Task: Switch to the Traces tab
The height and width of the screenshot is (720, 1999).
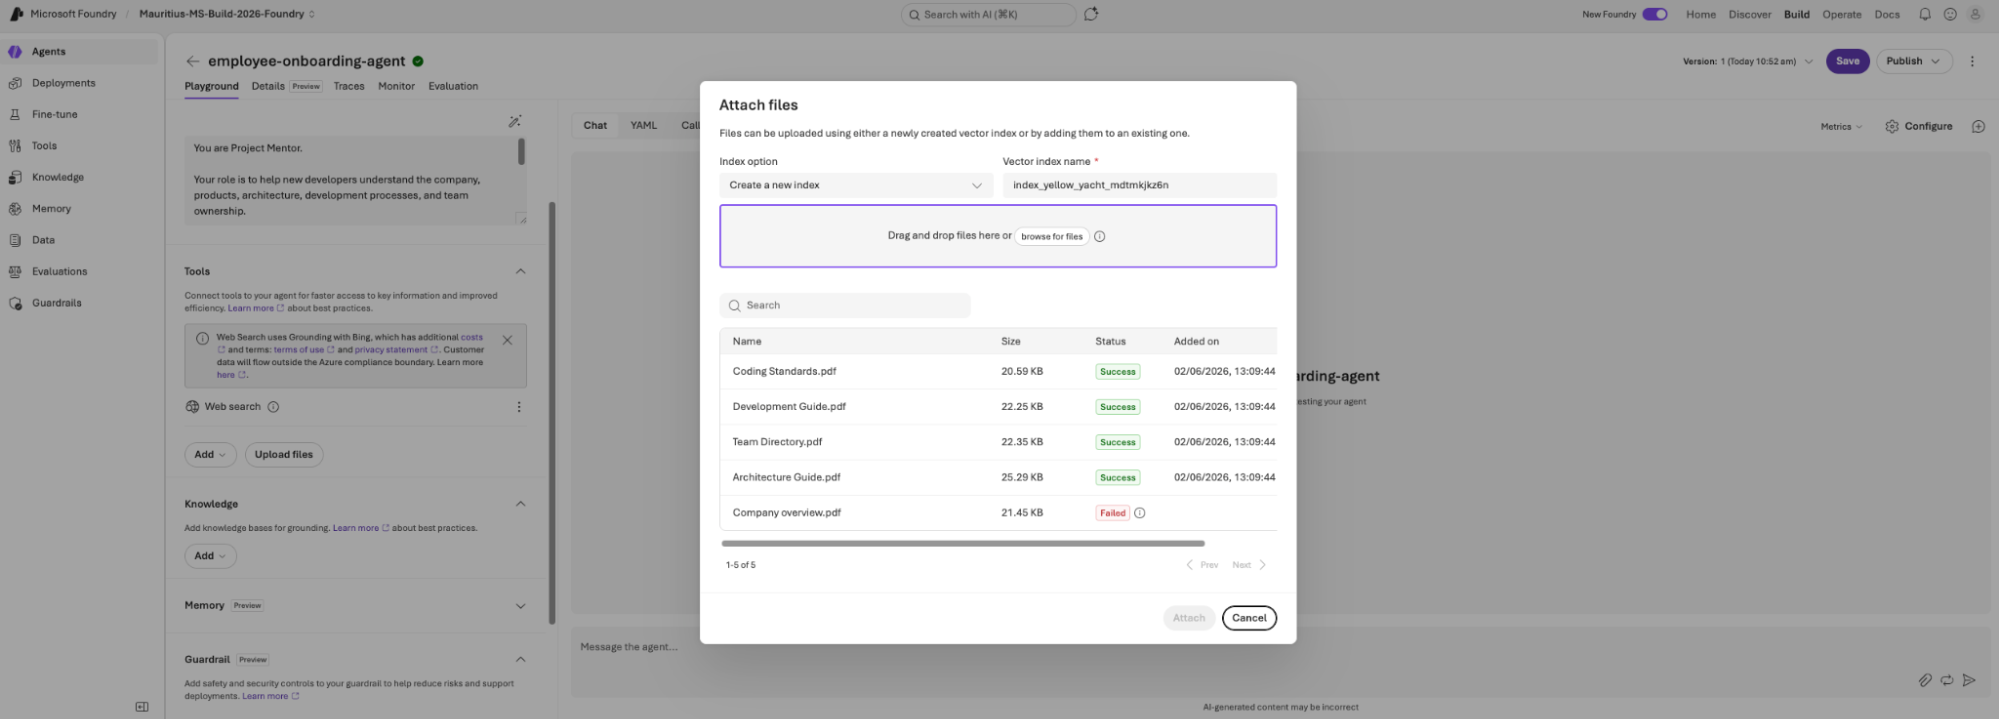Action: [348, 86]
